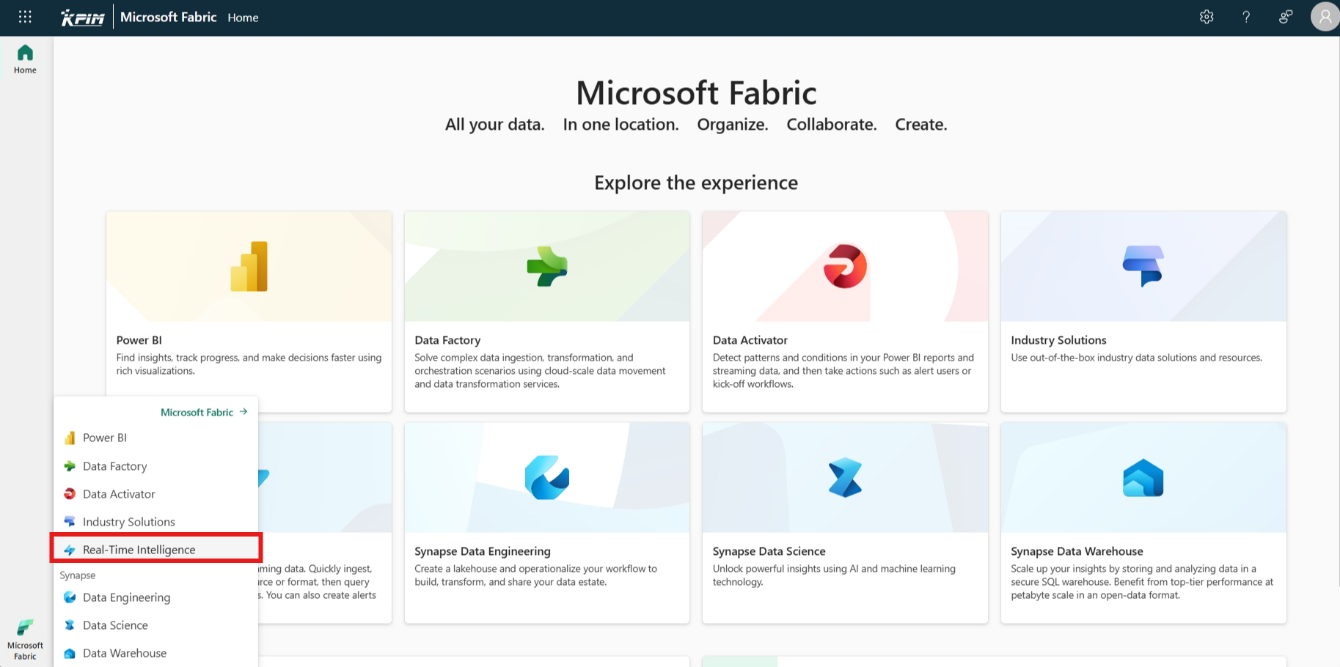Image resolution: width=1340 pixels, height=667 pixels.
Task: Go to Home in left sidebar
Action: pyautogui.click(x=25, y=59)
